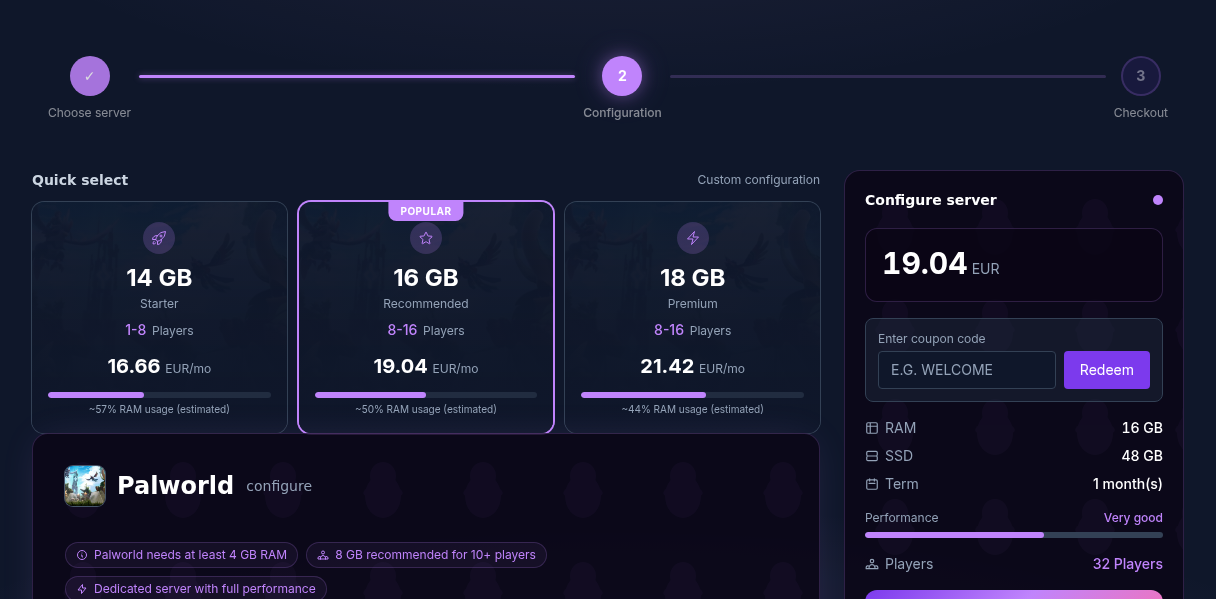
Task: Click the 'Quick select' heading
Action: point(80,180)
